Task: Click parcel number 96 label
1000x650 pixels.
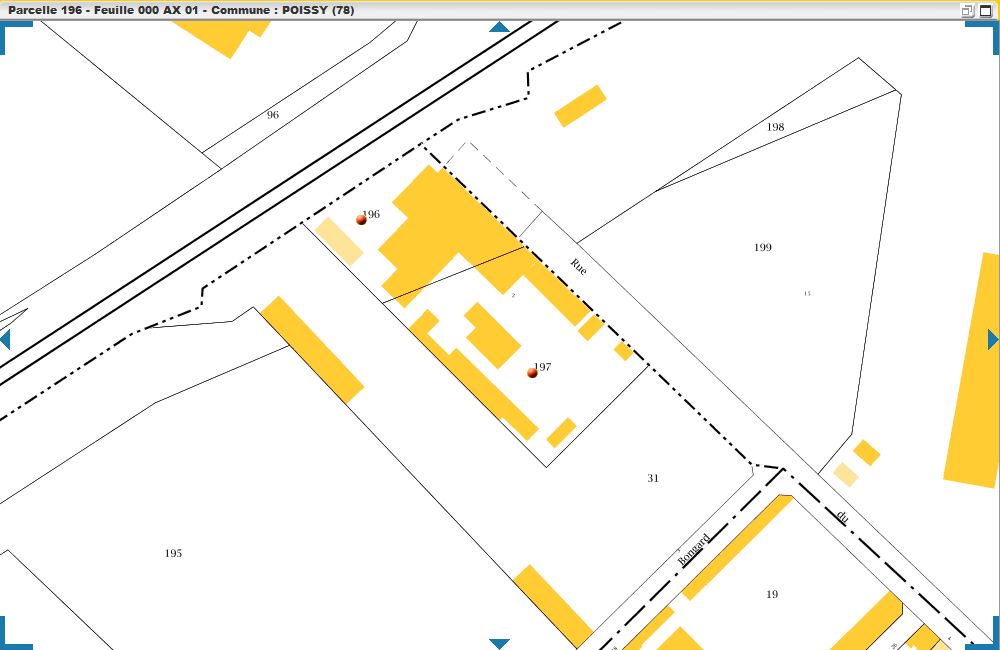Action: (x=273, y=115)
